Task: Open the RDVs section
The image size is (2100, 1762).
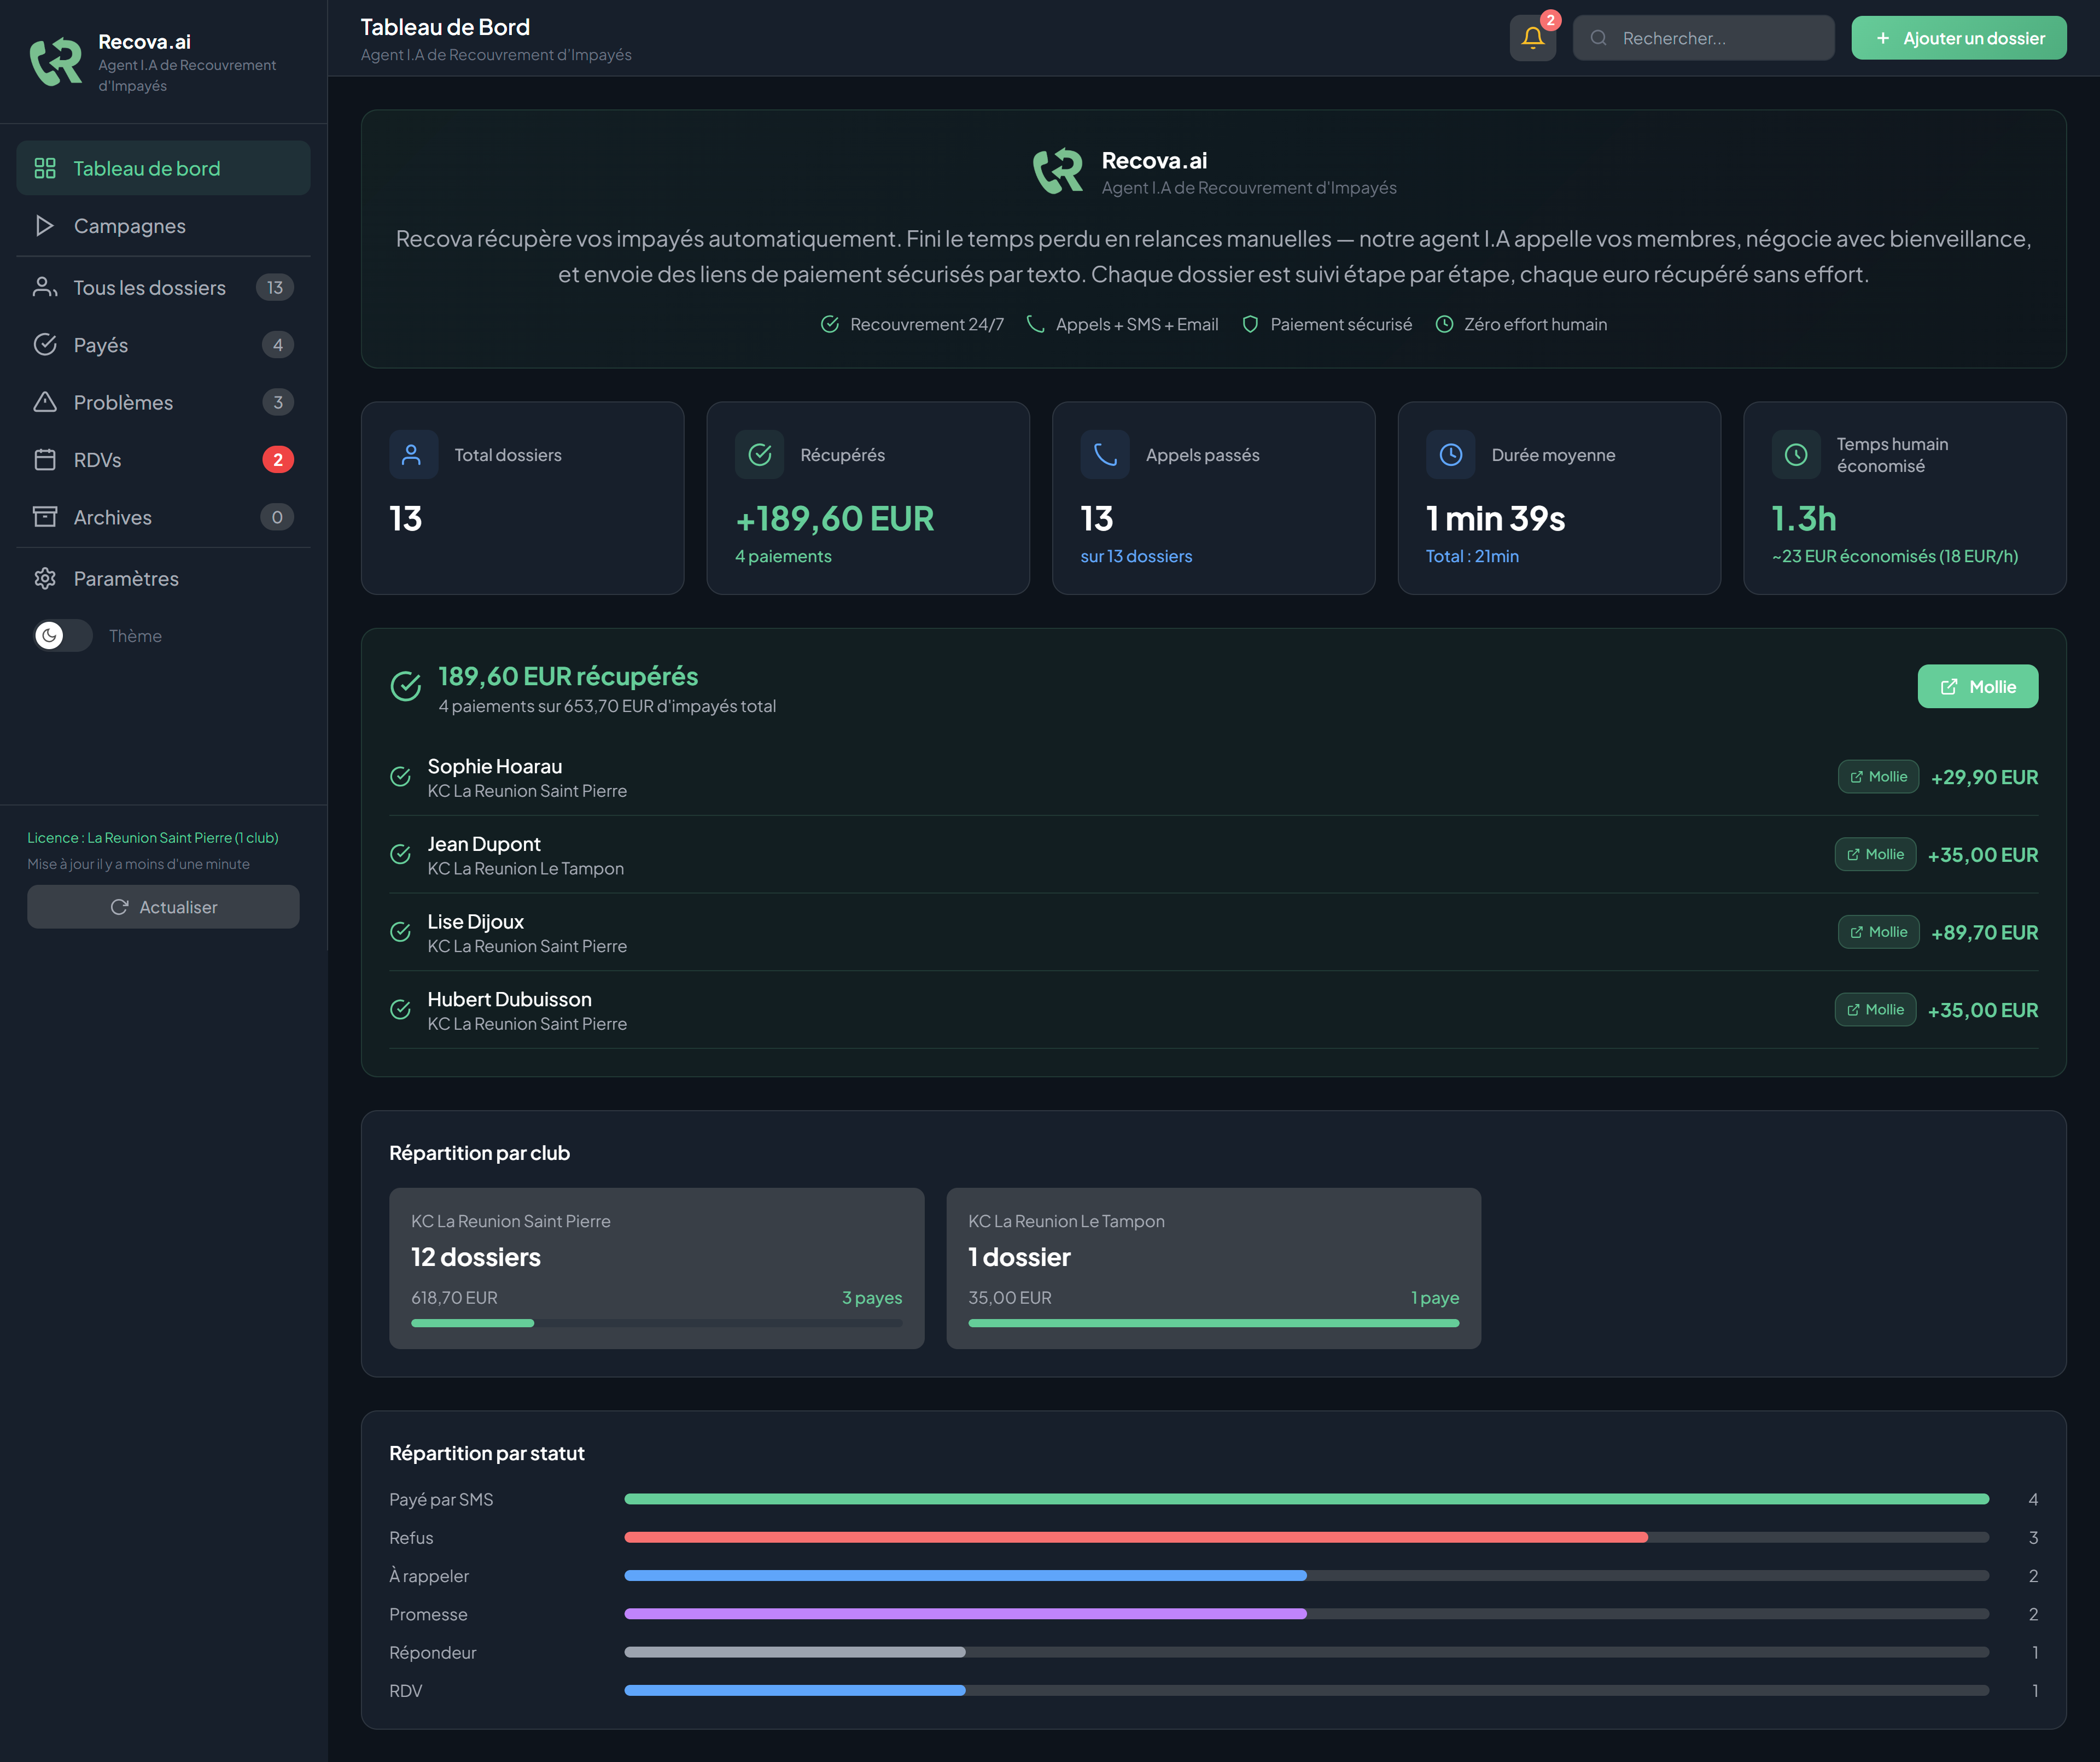Action: click(163, 460)
